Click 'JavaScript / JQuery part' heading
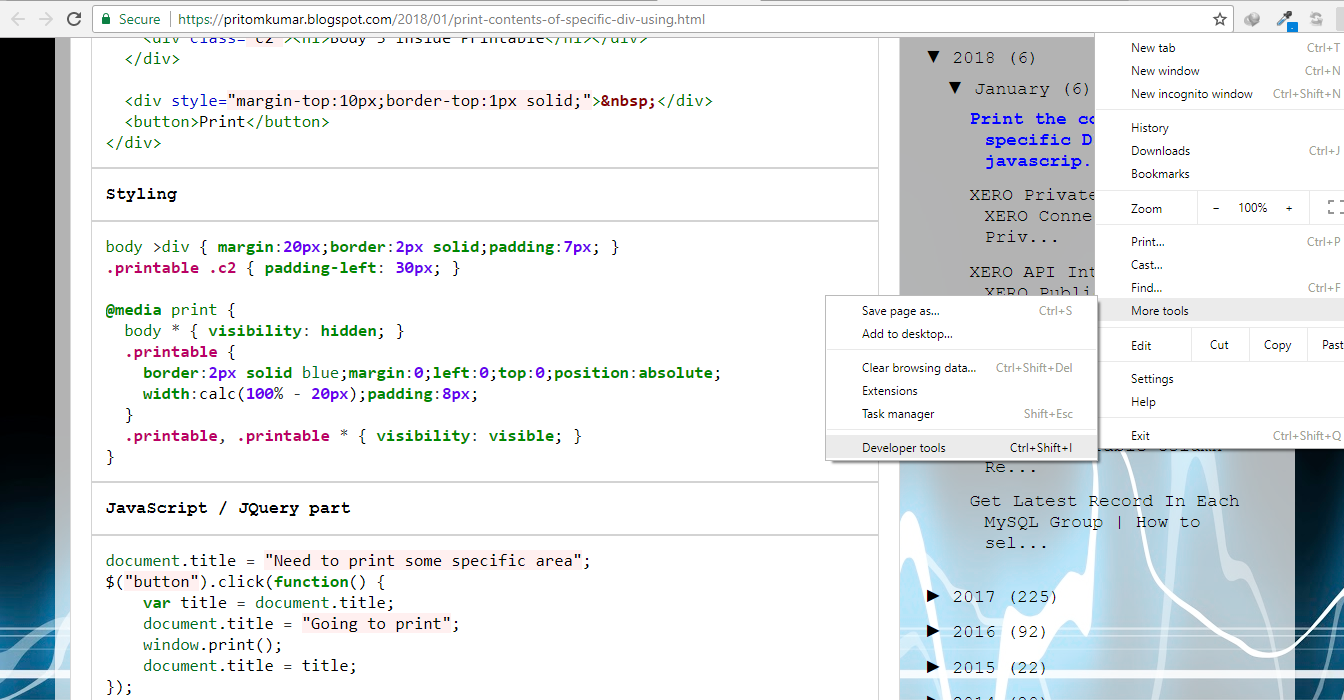Screen dimensions: 1344x700 pos(228,508)
